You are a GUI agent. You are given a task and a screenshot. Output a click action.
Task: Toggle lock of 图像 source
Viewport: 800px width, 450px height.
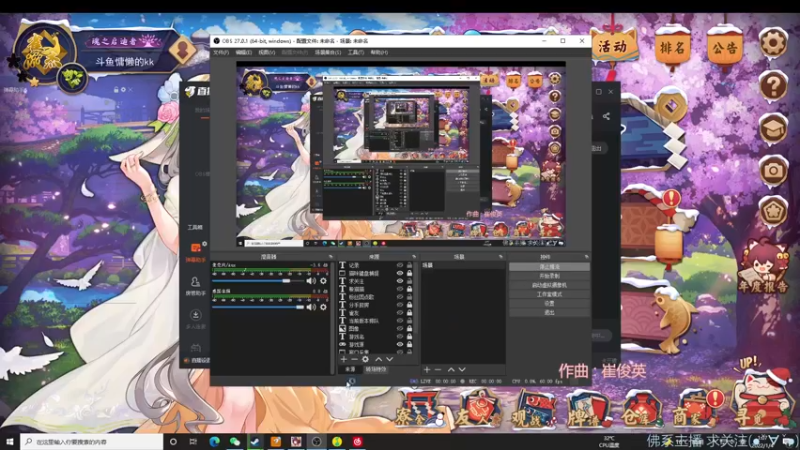pos(409,329)
